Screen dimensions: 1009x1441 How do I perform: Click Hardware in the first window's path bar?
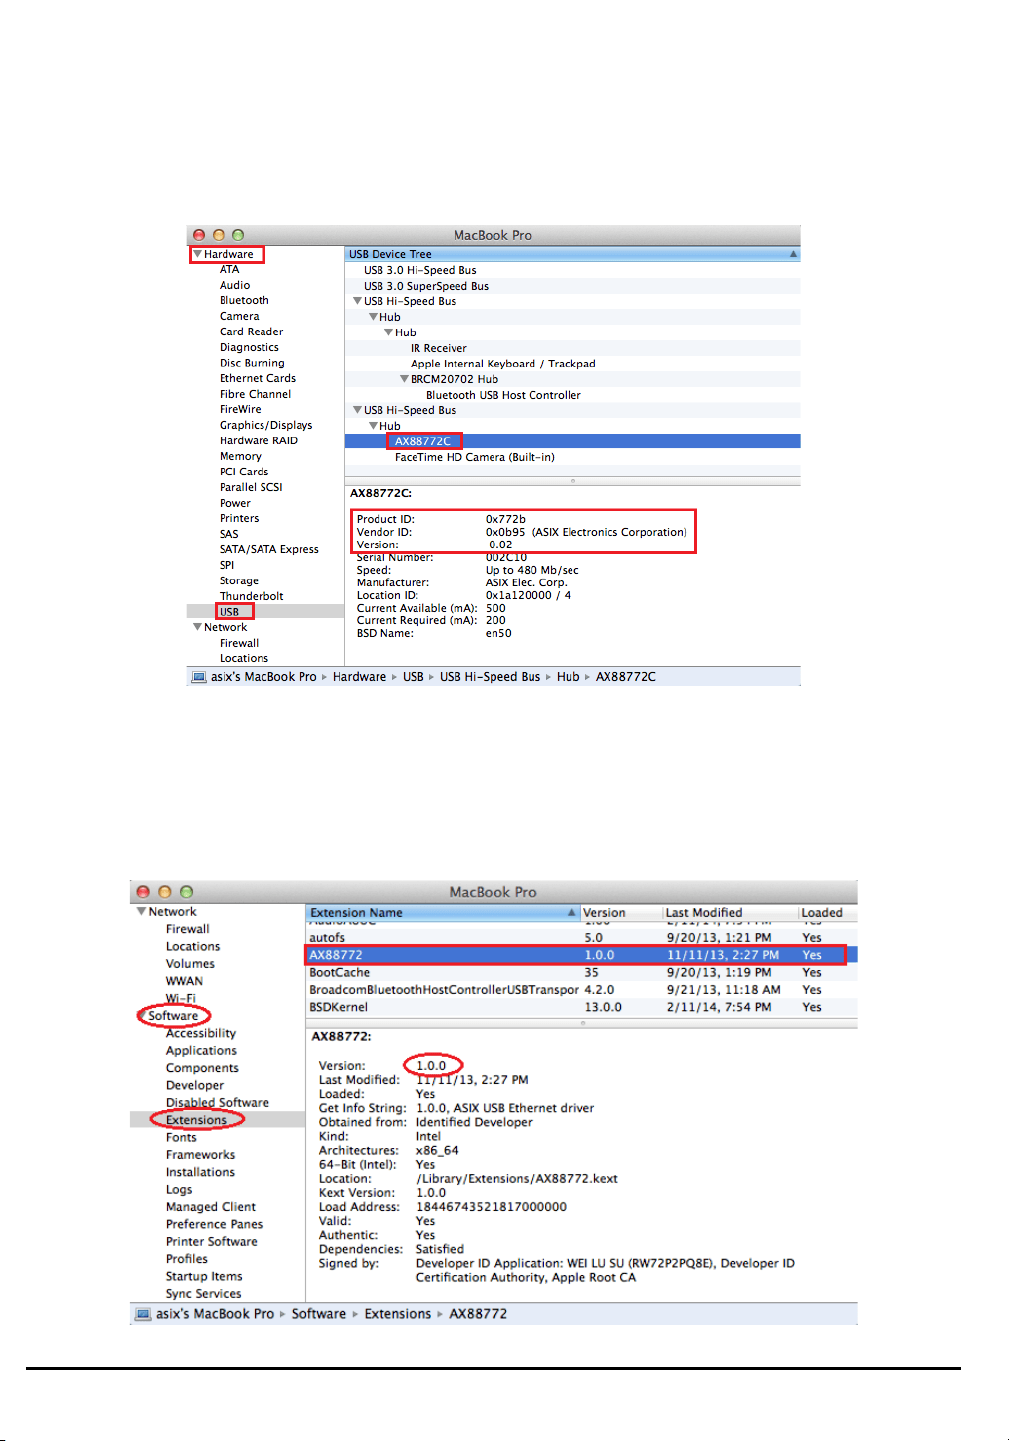point(359,677)
